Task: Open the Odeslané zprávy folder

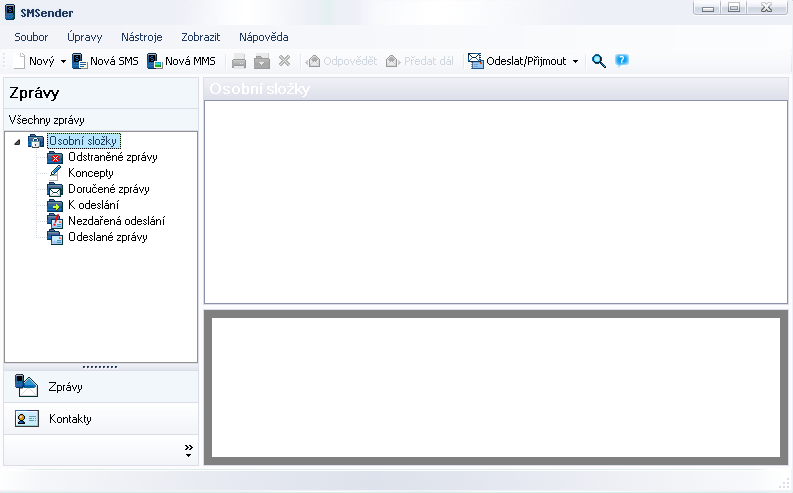Action: (x=107, y=237)
